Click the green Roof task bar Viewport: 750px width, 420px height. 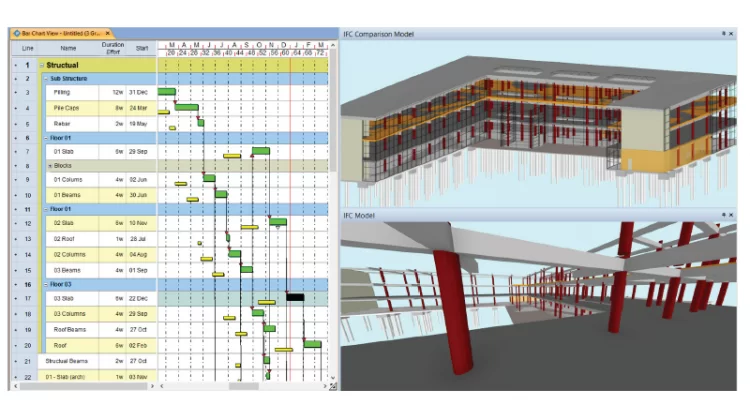pyautogui.click(x=312, y=344)
